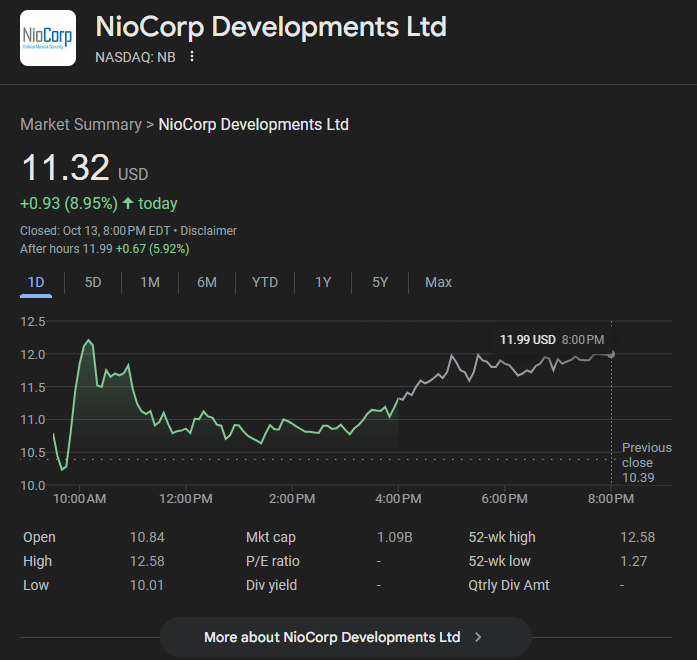Click the NASDAQ: NB ticker text

coord(135,57)
